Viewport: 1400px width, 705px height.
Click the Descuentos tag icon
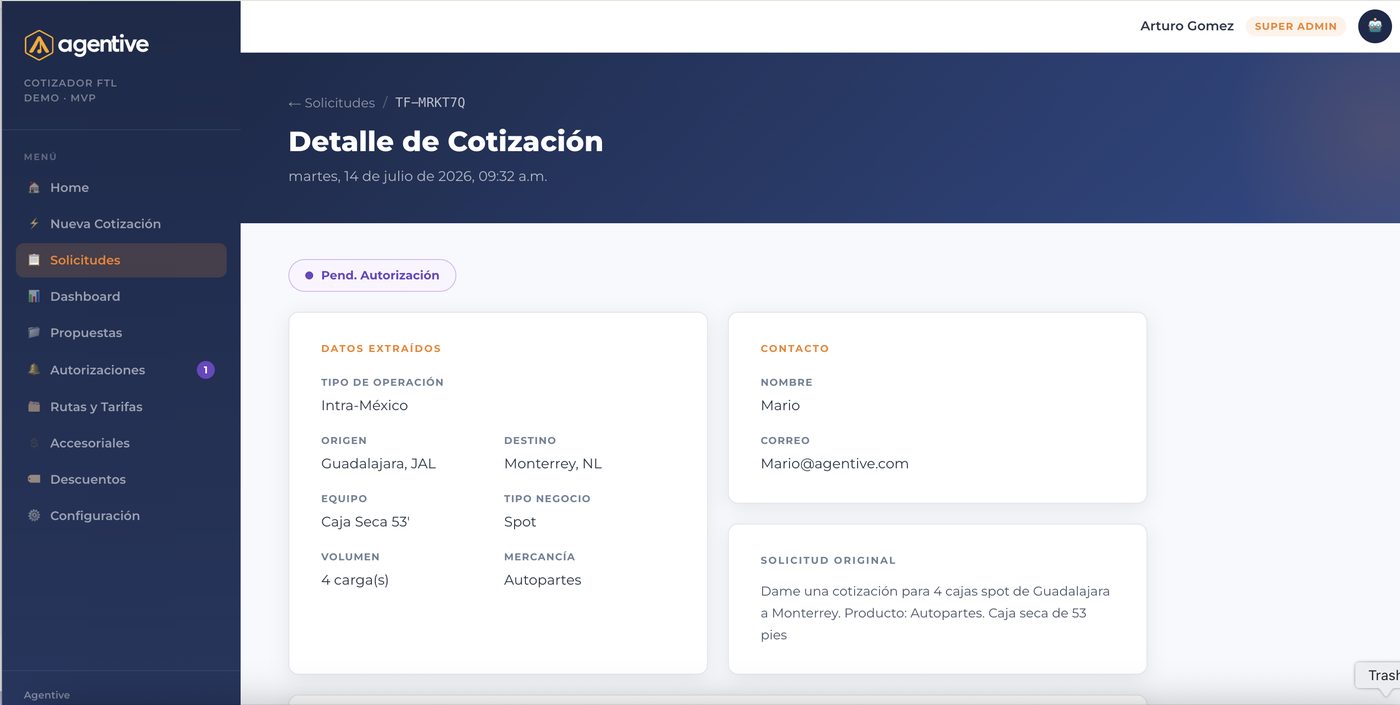(34, 480)
